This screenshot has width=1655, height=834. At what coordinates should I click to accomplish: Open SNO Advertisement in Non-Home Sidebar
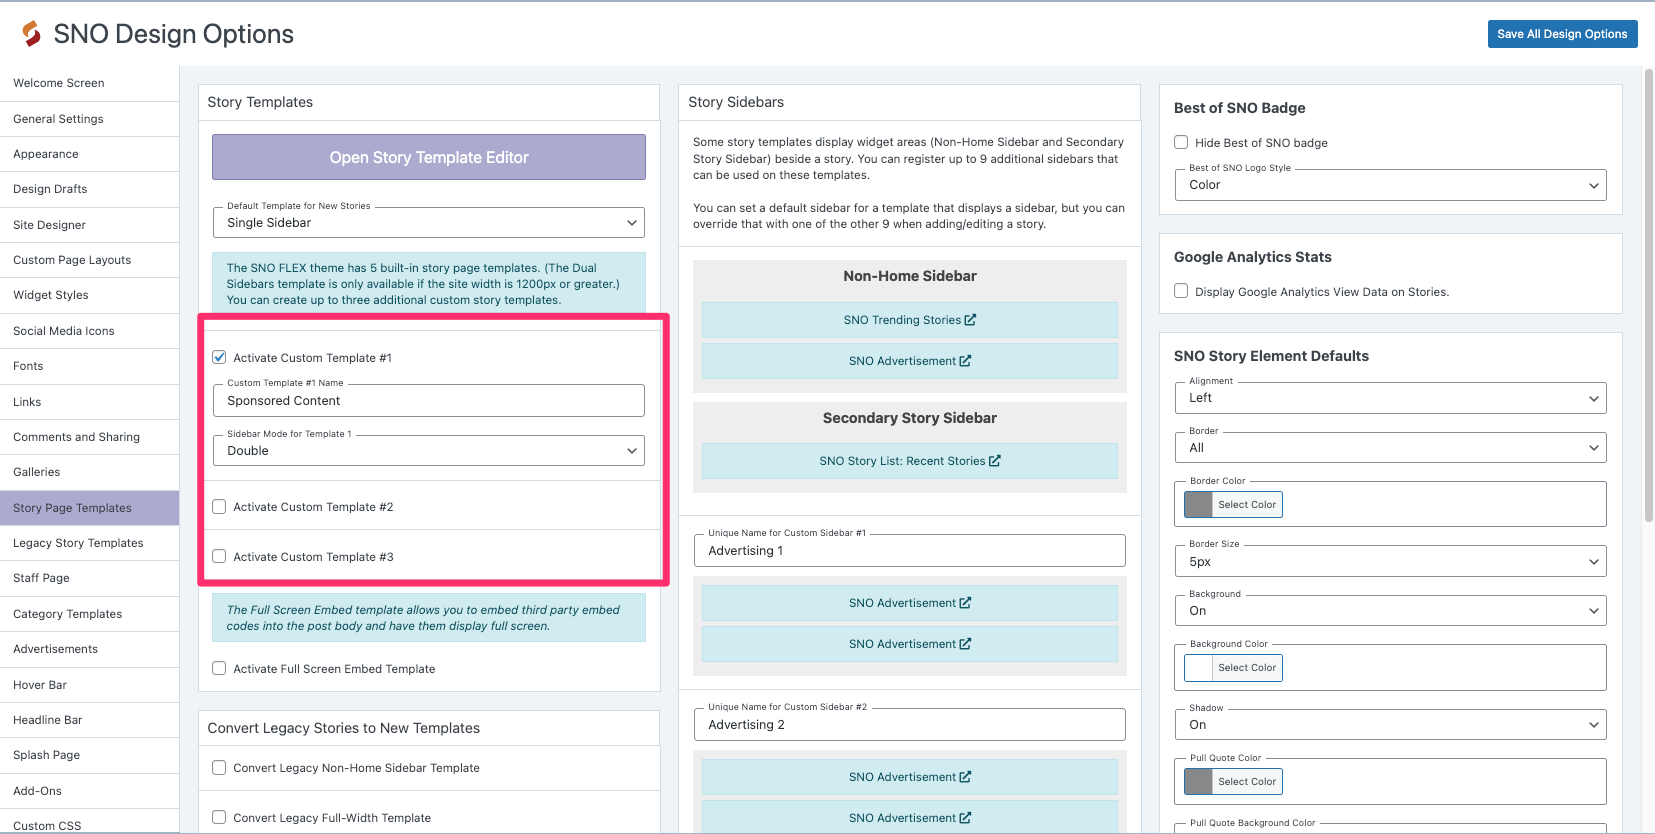click(x=909, y=361)
